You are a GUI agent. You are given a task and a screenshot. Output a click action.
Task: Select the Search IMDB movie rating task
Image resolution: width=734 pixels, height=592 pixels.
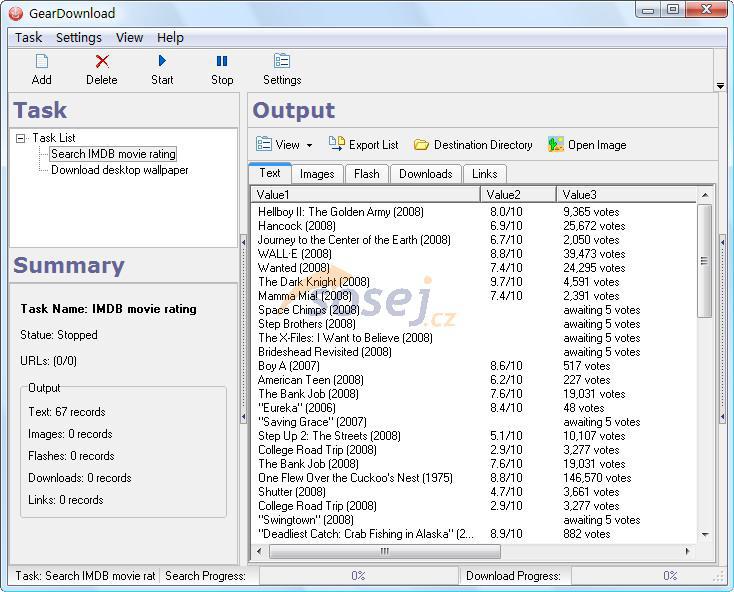(113, 154)
